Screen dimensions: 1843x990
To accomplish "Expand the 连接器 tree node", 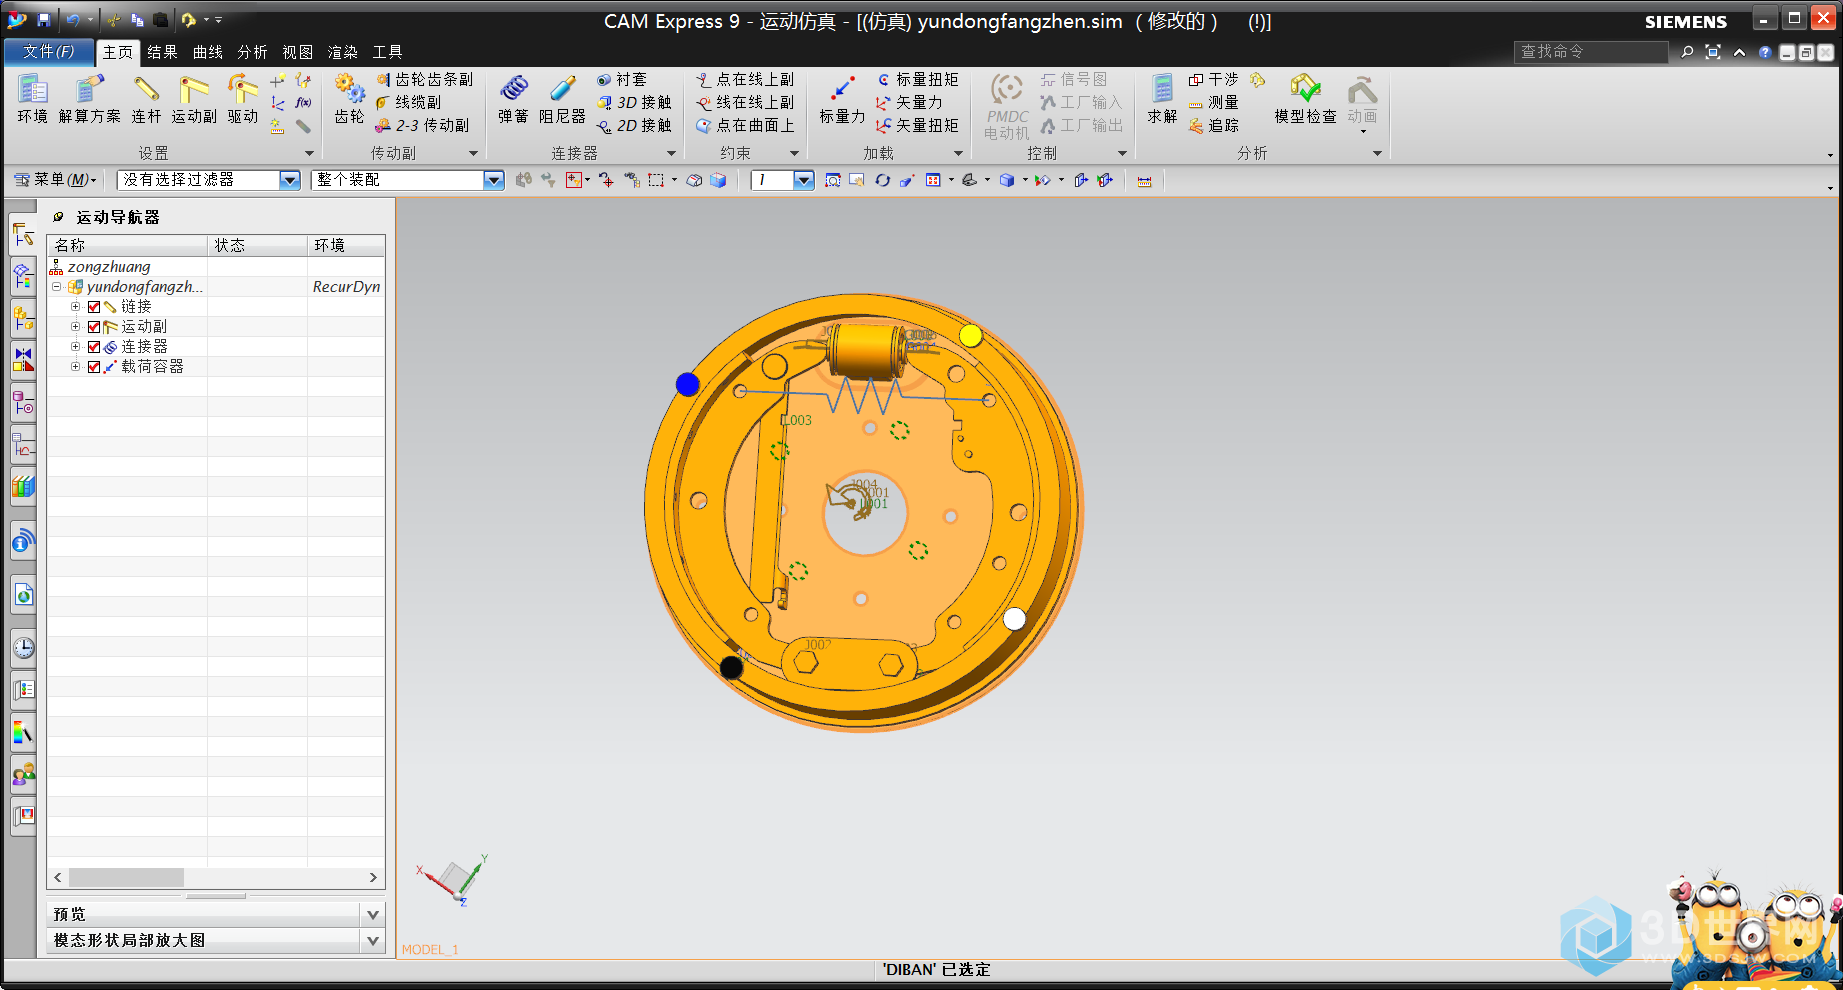I will (x=75, y=347).
